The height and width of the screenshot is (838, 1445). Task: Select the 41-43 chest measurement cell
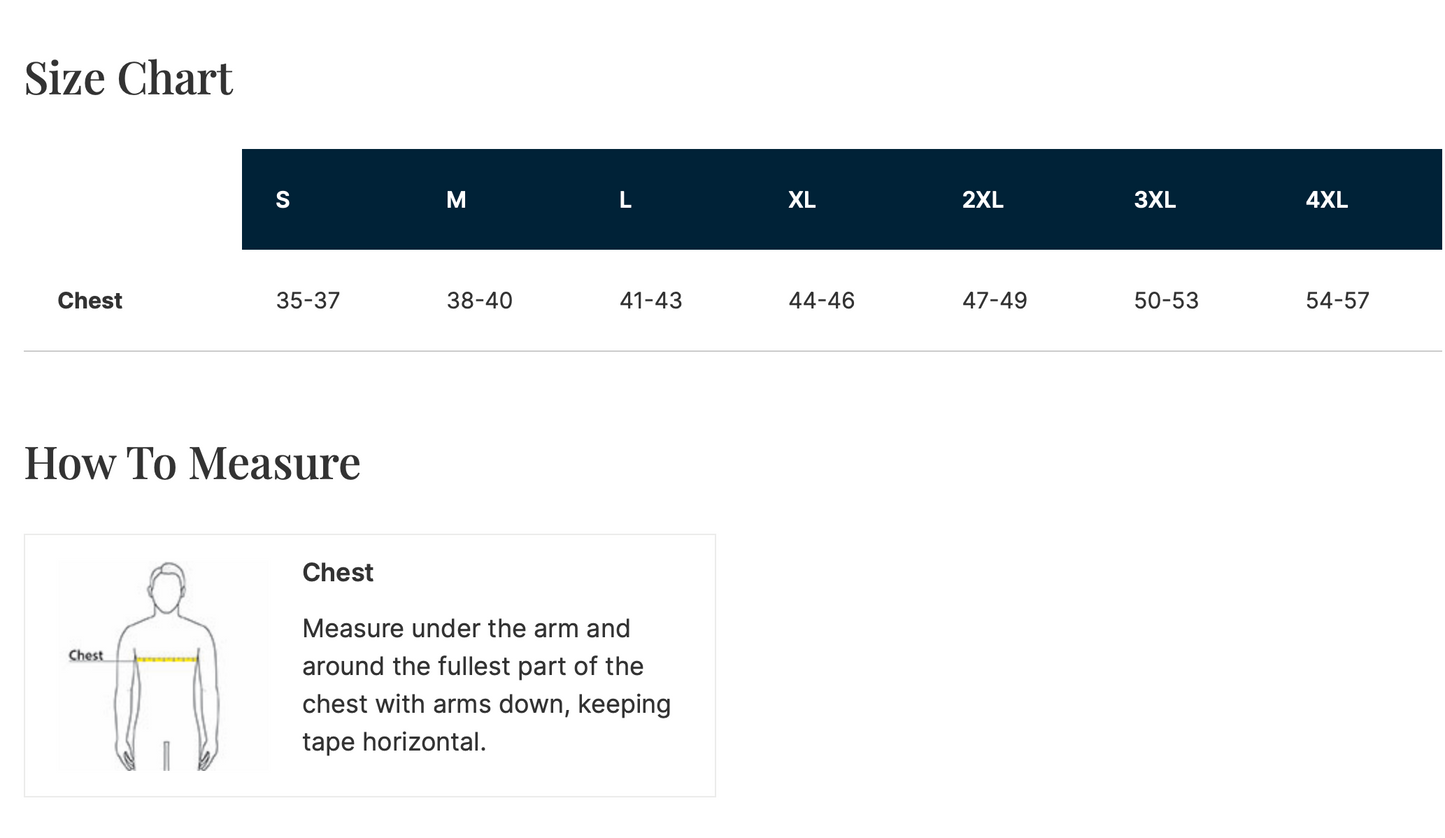[651, 301]
